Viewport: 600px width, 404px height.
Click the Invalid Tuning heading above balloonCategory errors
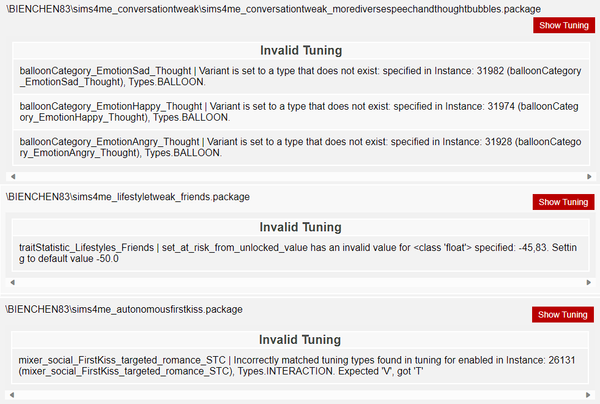click(300, 50)
